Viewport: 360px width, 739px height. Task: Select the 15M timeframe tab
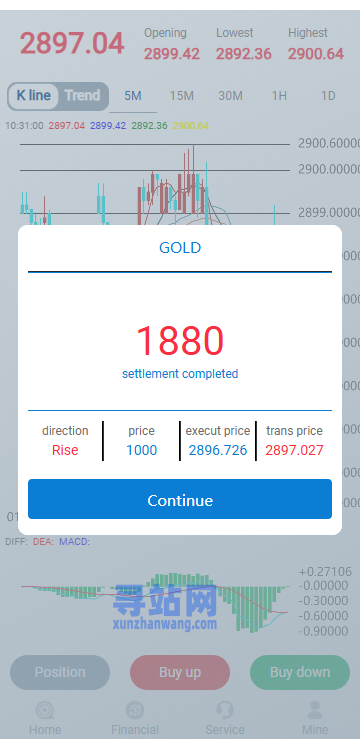(x=181, y=96)
